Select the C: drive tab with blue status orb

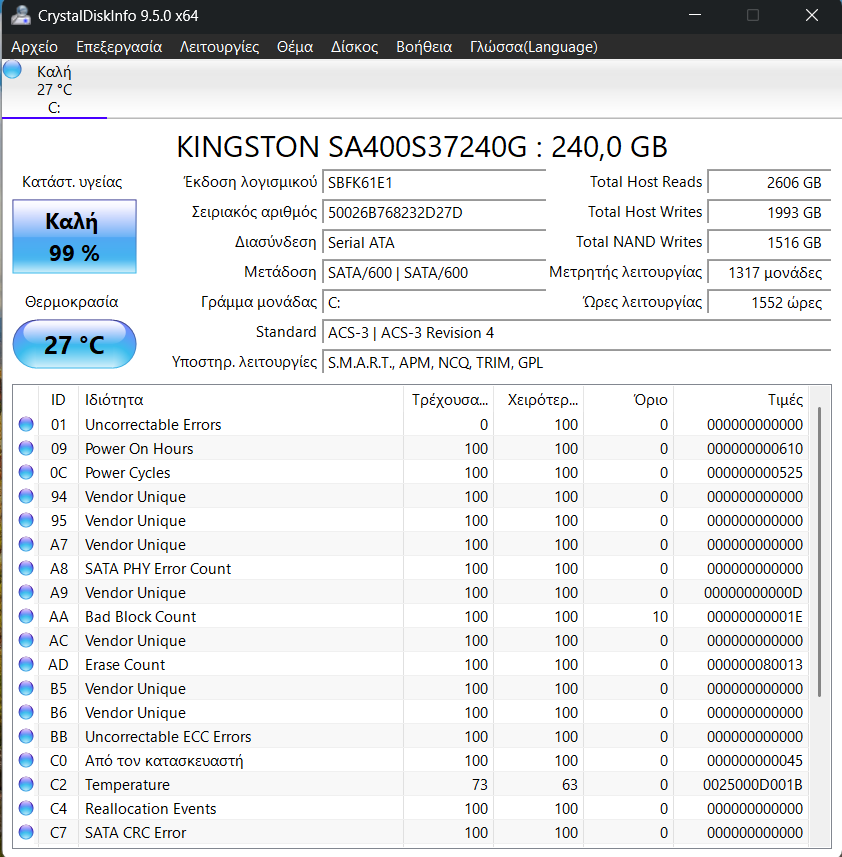pos(54,89)
